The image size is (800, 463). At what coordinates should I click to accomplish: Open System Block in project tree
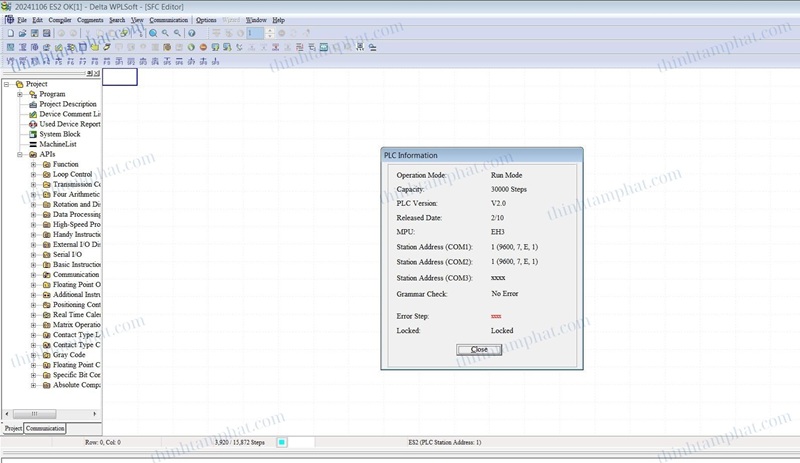point(59,134)
